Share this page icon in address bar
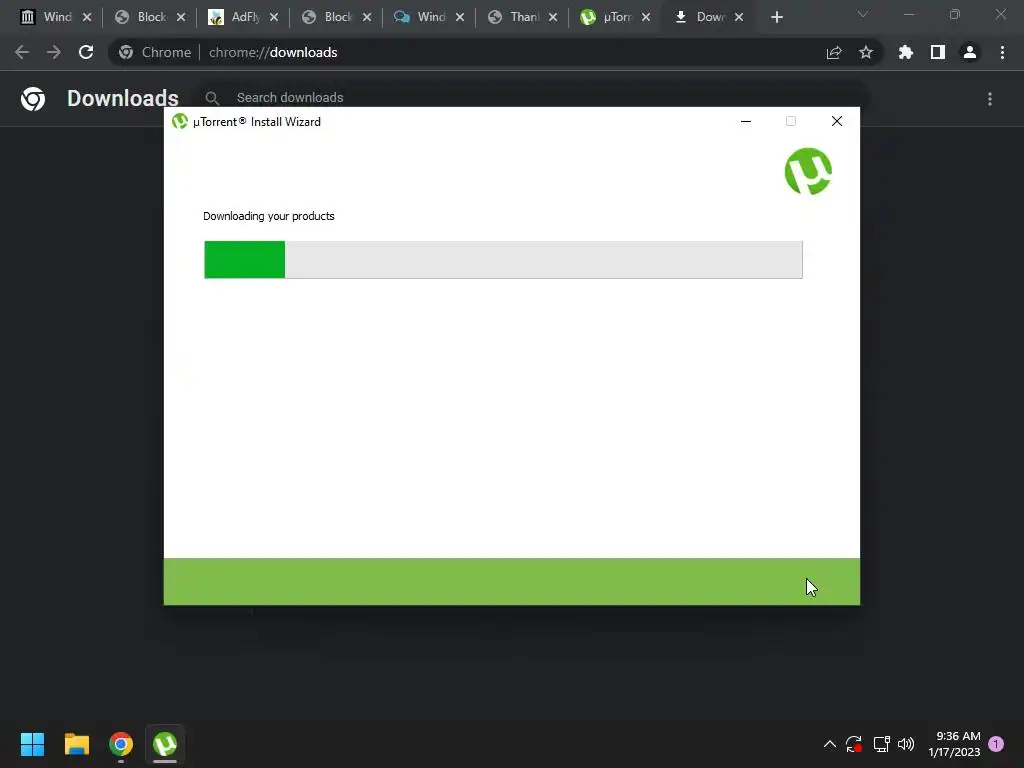The width and height of the screenshot is (1024, 768). click(834, 52)
